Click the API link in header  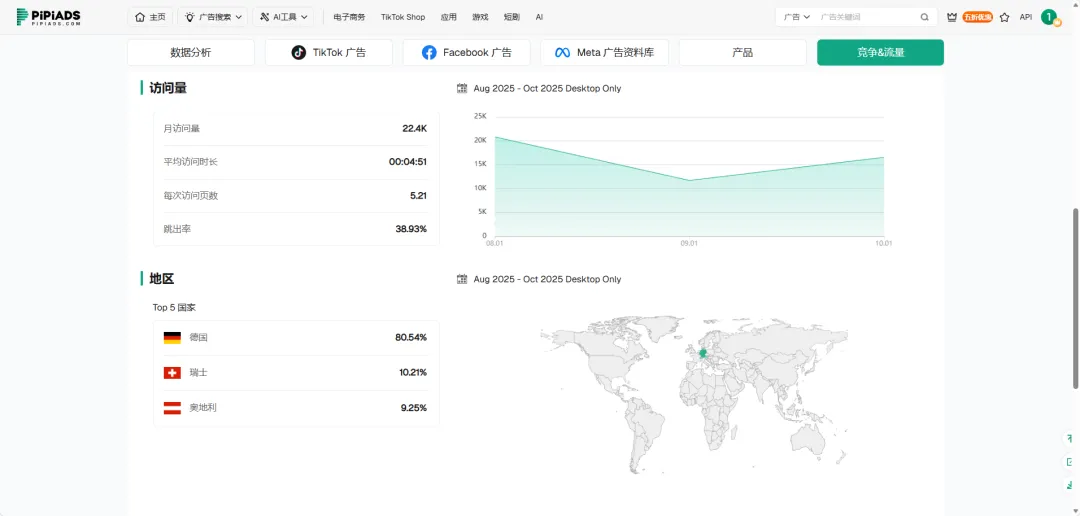1025,17
